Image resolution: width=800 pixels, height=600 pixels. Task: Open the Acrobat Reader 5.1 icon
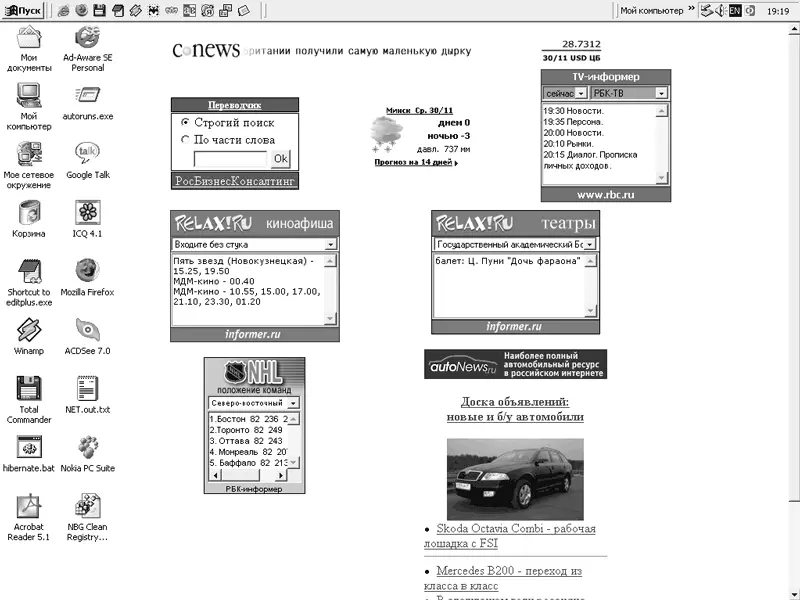click(x=29, y=506)
